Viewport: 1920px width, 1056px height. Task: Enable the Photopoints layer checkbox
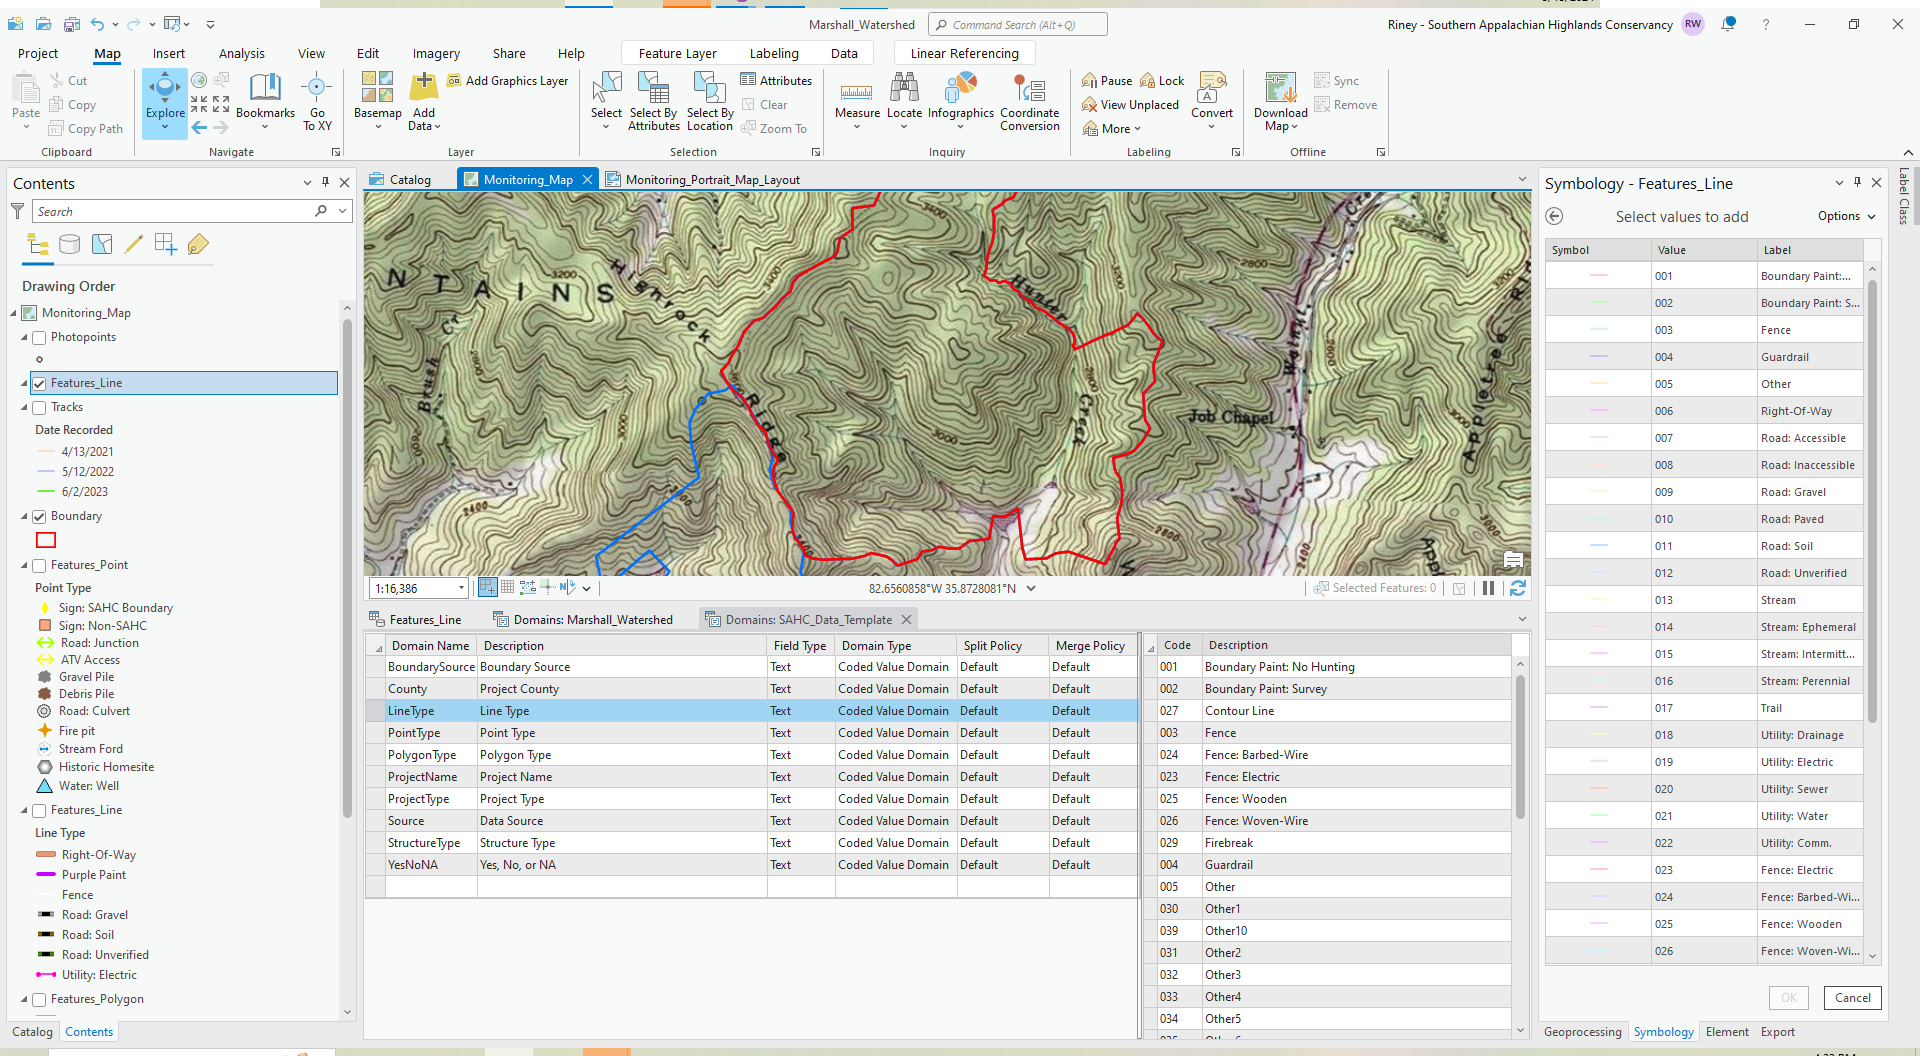pyautogui.click(x=40, y=338)
